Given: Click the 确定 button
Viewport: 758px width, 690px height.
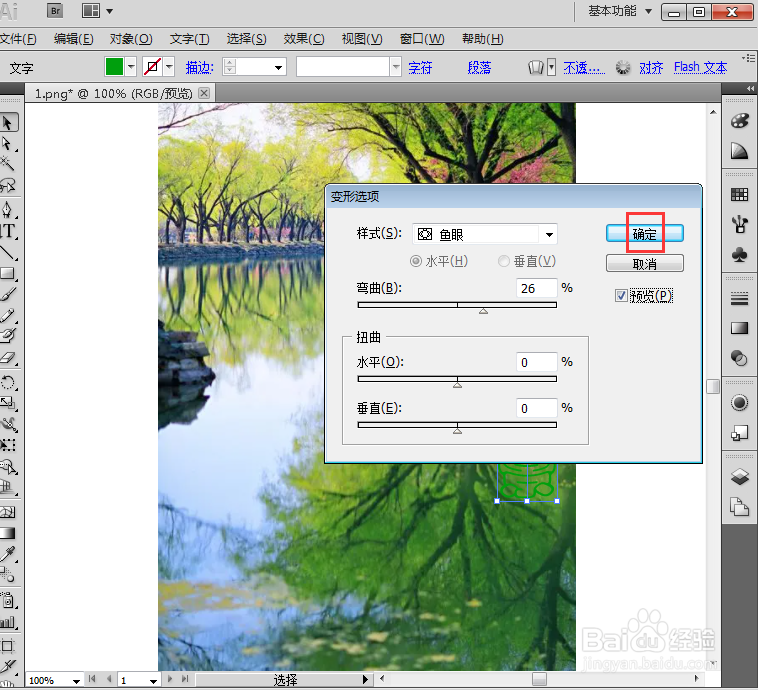Looking at the screenshot, I should 645,234.
